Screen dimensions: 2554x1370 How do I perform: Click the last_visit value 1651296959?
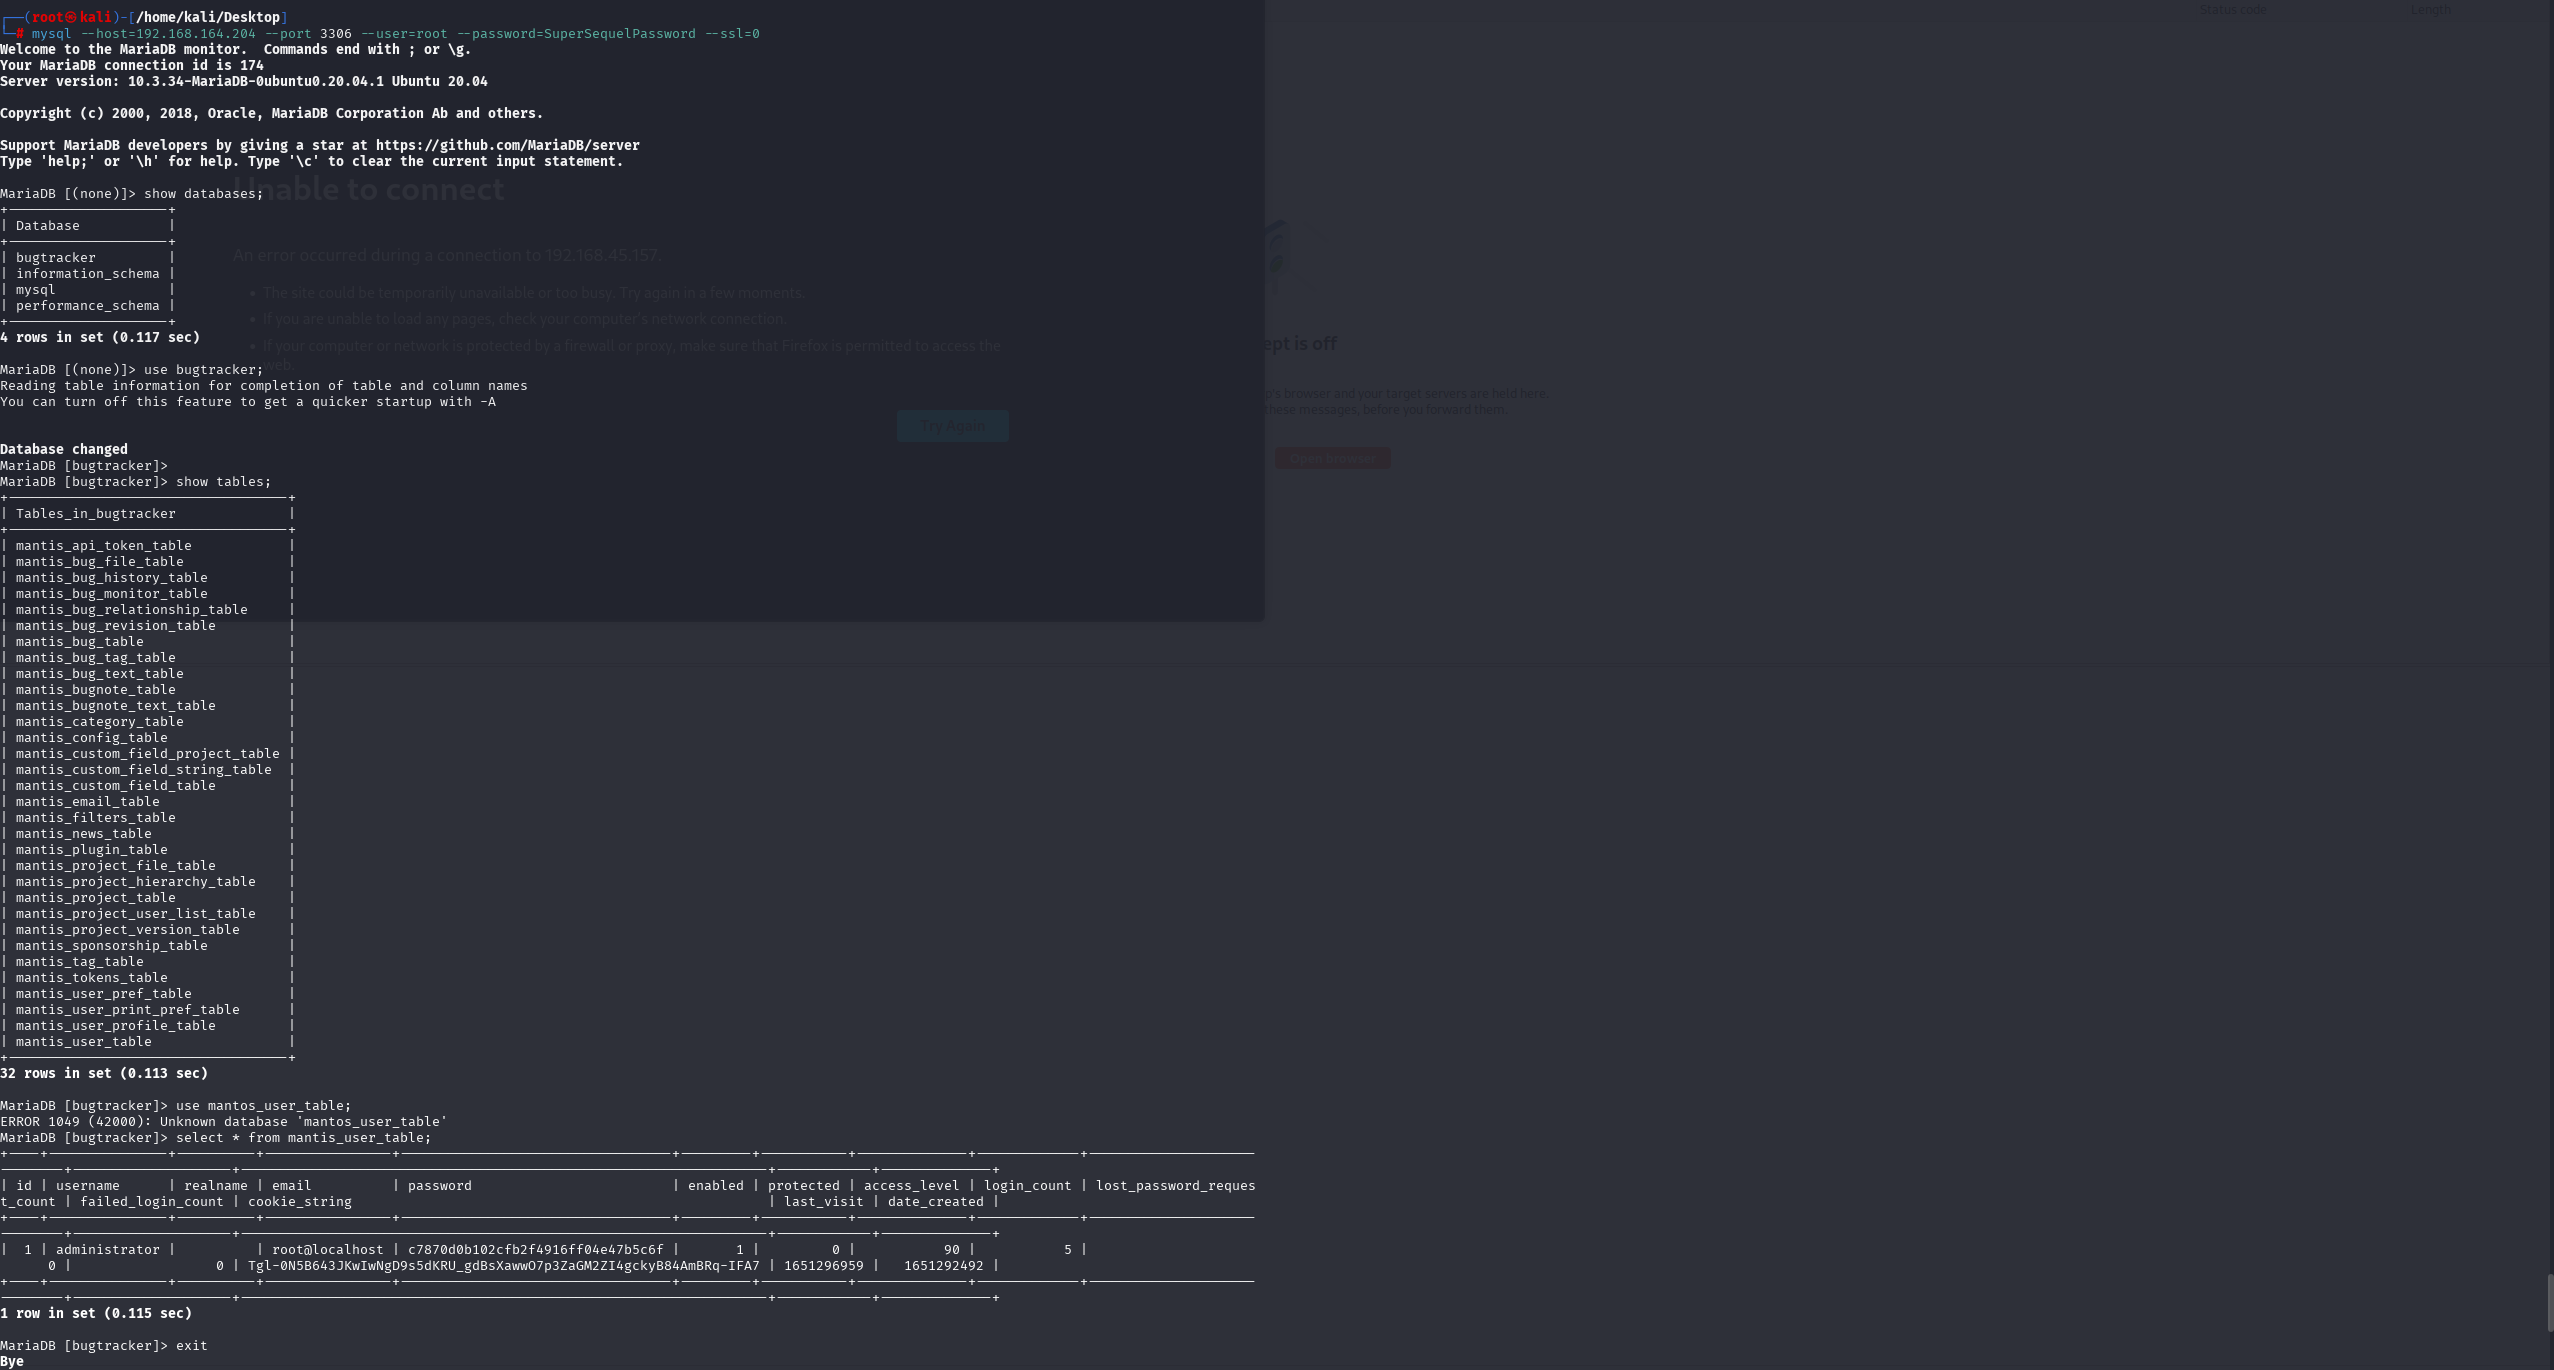(824, 1266)
